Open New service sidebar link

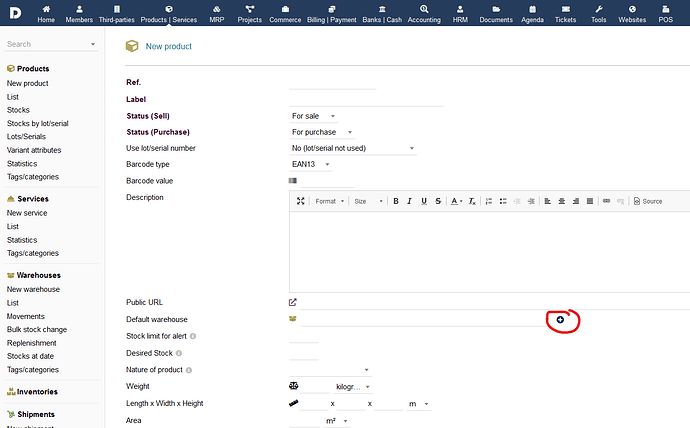(27, 213)
